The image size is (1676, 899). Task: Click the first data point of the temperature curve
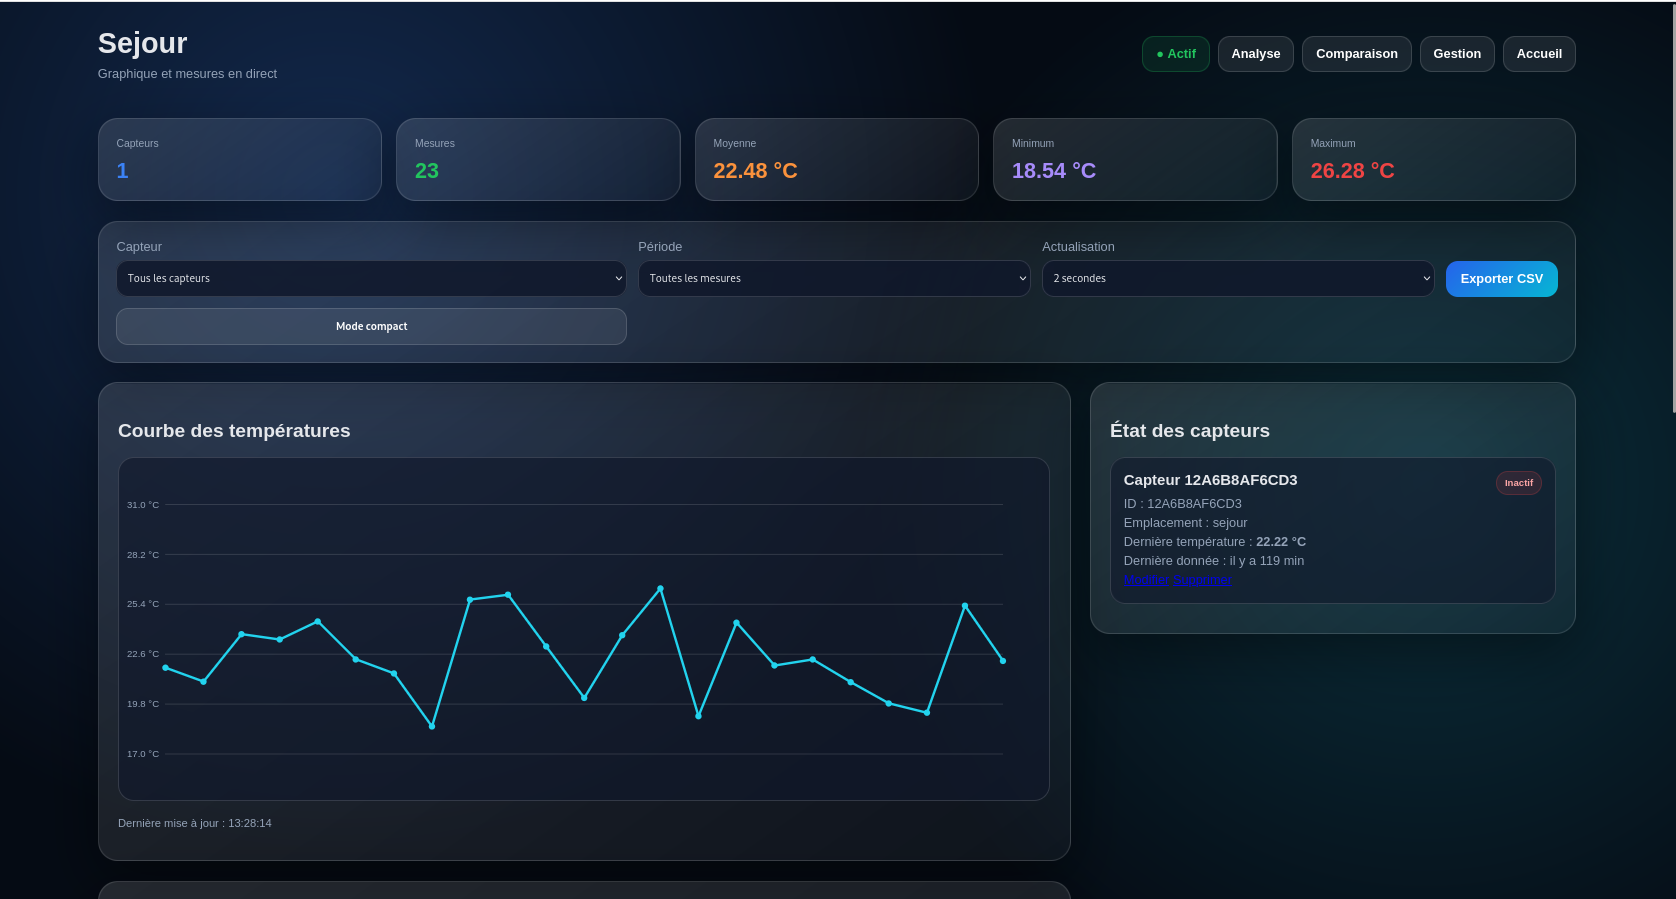pos(165,668)
